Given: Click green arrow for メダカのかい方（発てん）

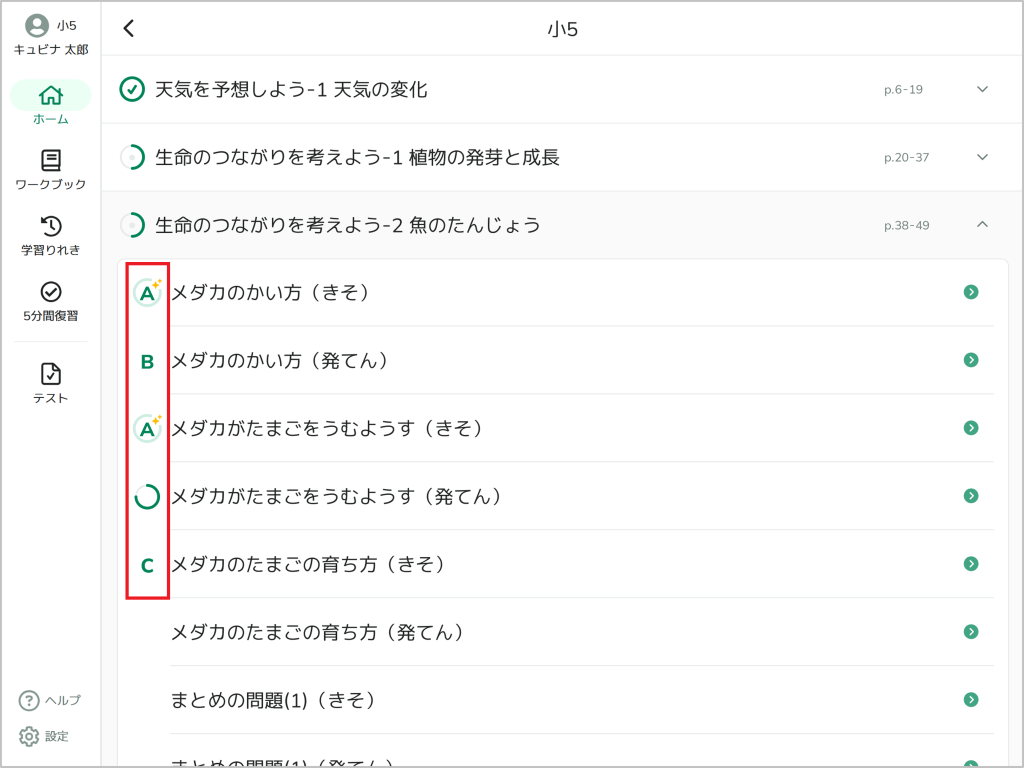Looking at the screenshot, I should pos(971,360).
